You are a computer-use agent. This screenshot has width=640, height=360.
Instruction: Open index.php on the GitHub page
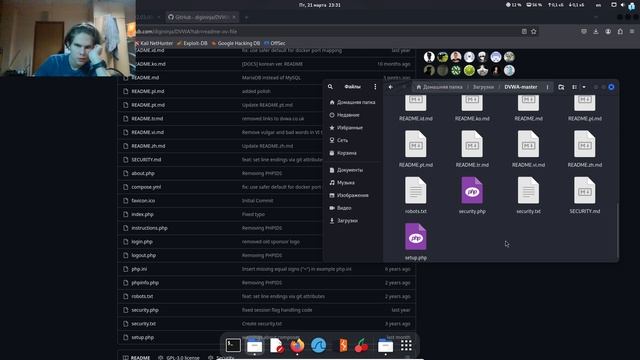(142, 214)
